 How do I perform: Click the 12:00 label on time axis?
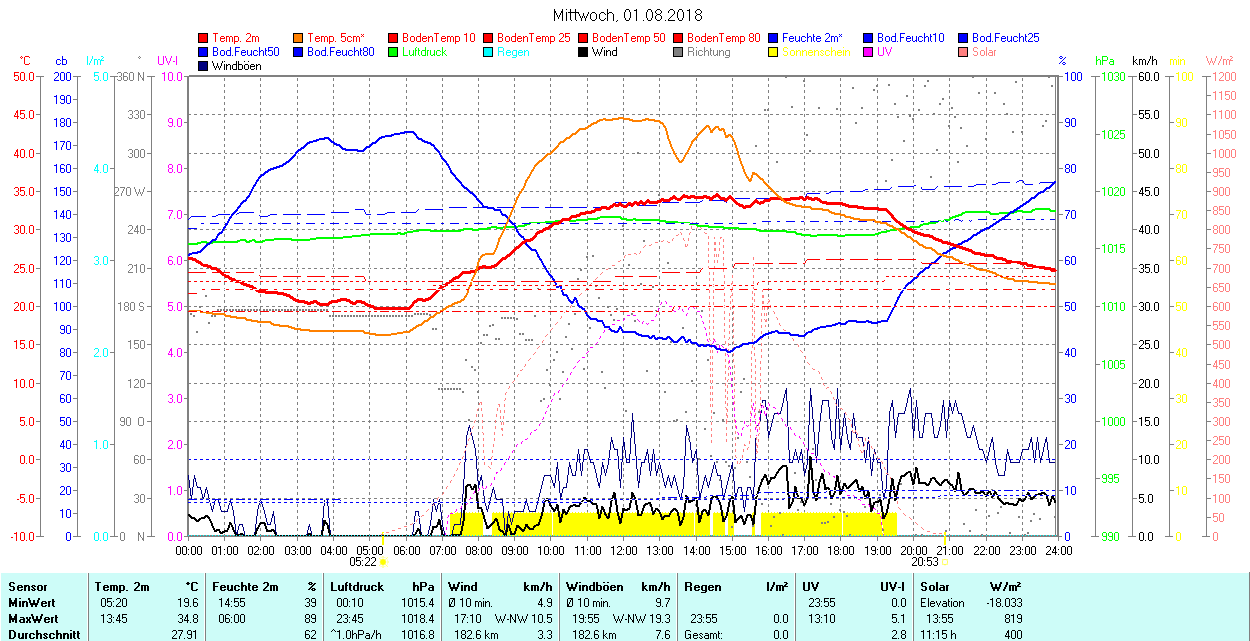624,550
